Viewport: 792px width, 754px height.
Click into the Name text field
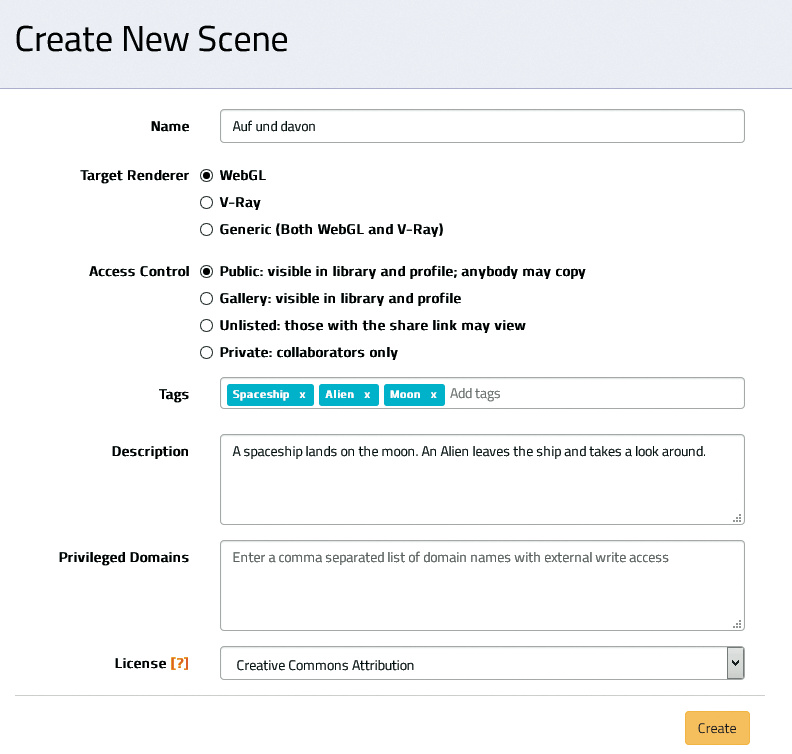(482, 126)
